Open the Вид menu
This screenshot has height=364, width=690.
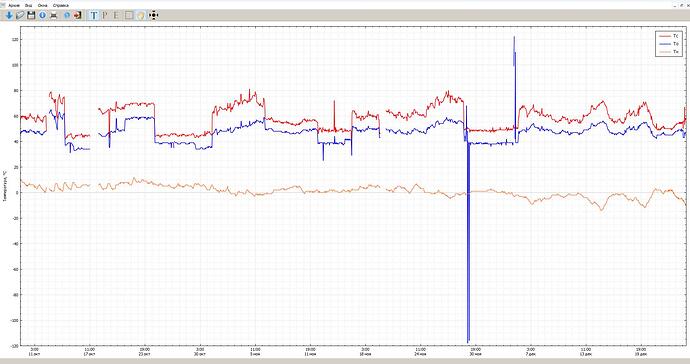29,5
